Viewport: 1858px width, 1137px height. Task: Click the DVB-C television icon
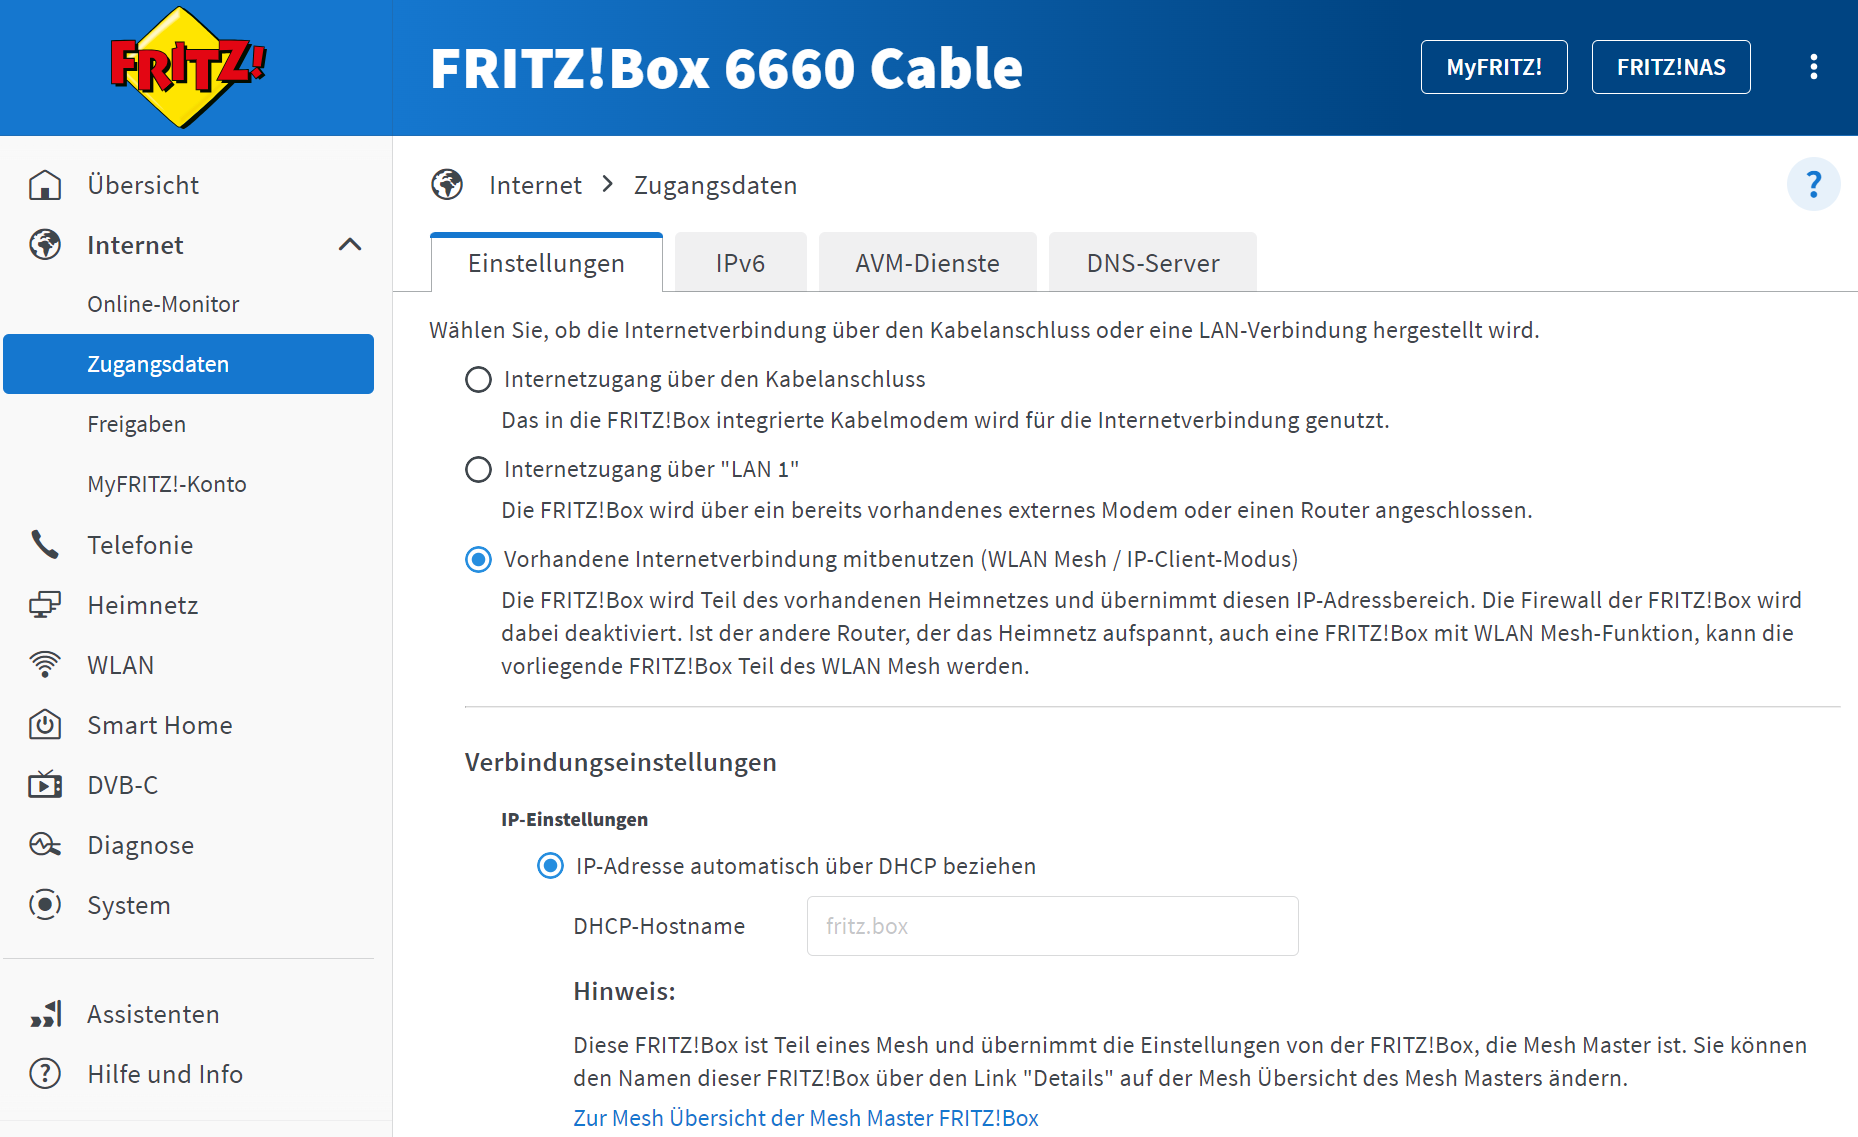(45, 785)
